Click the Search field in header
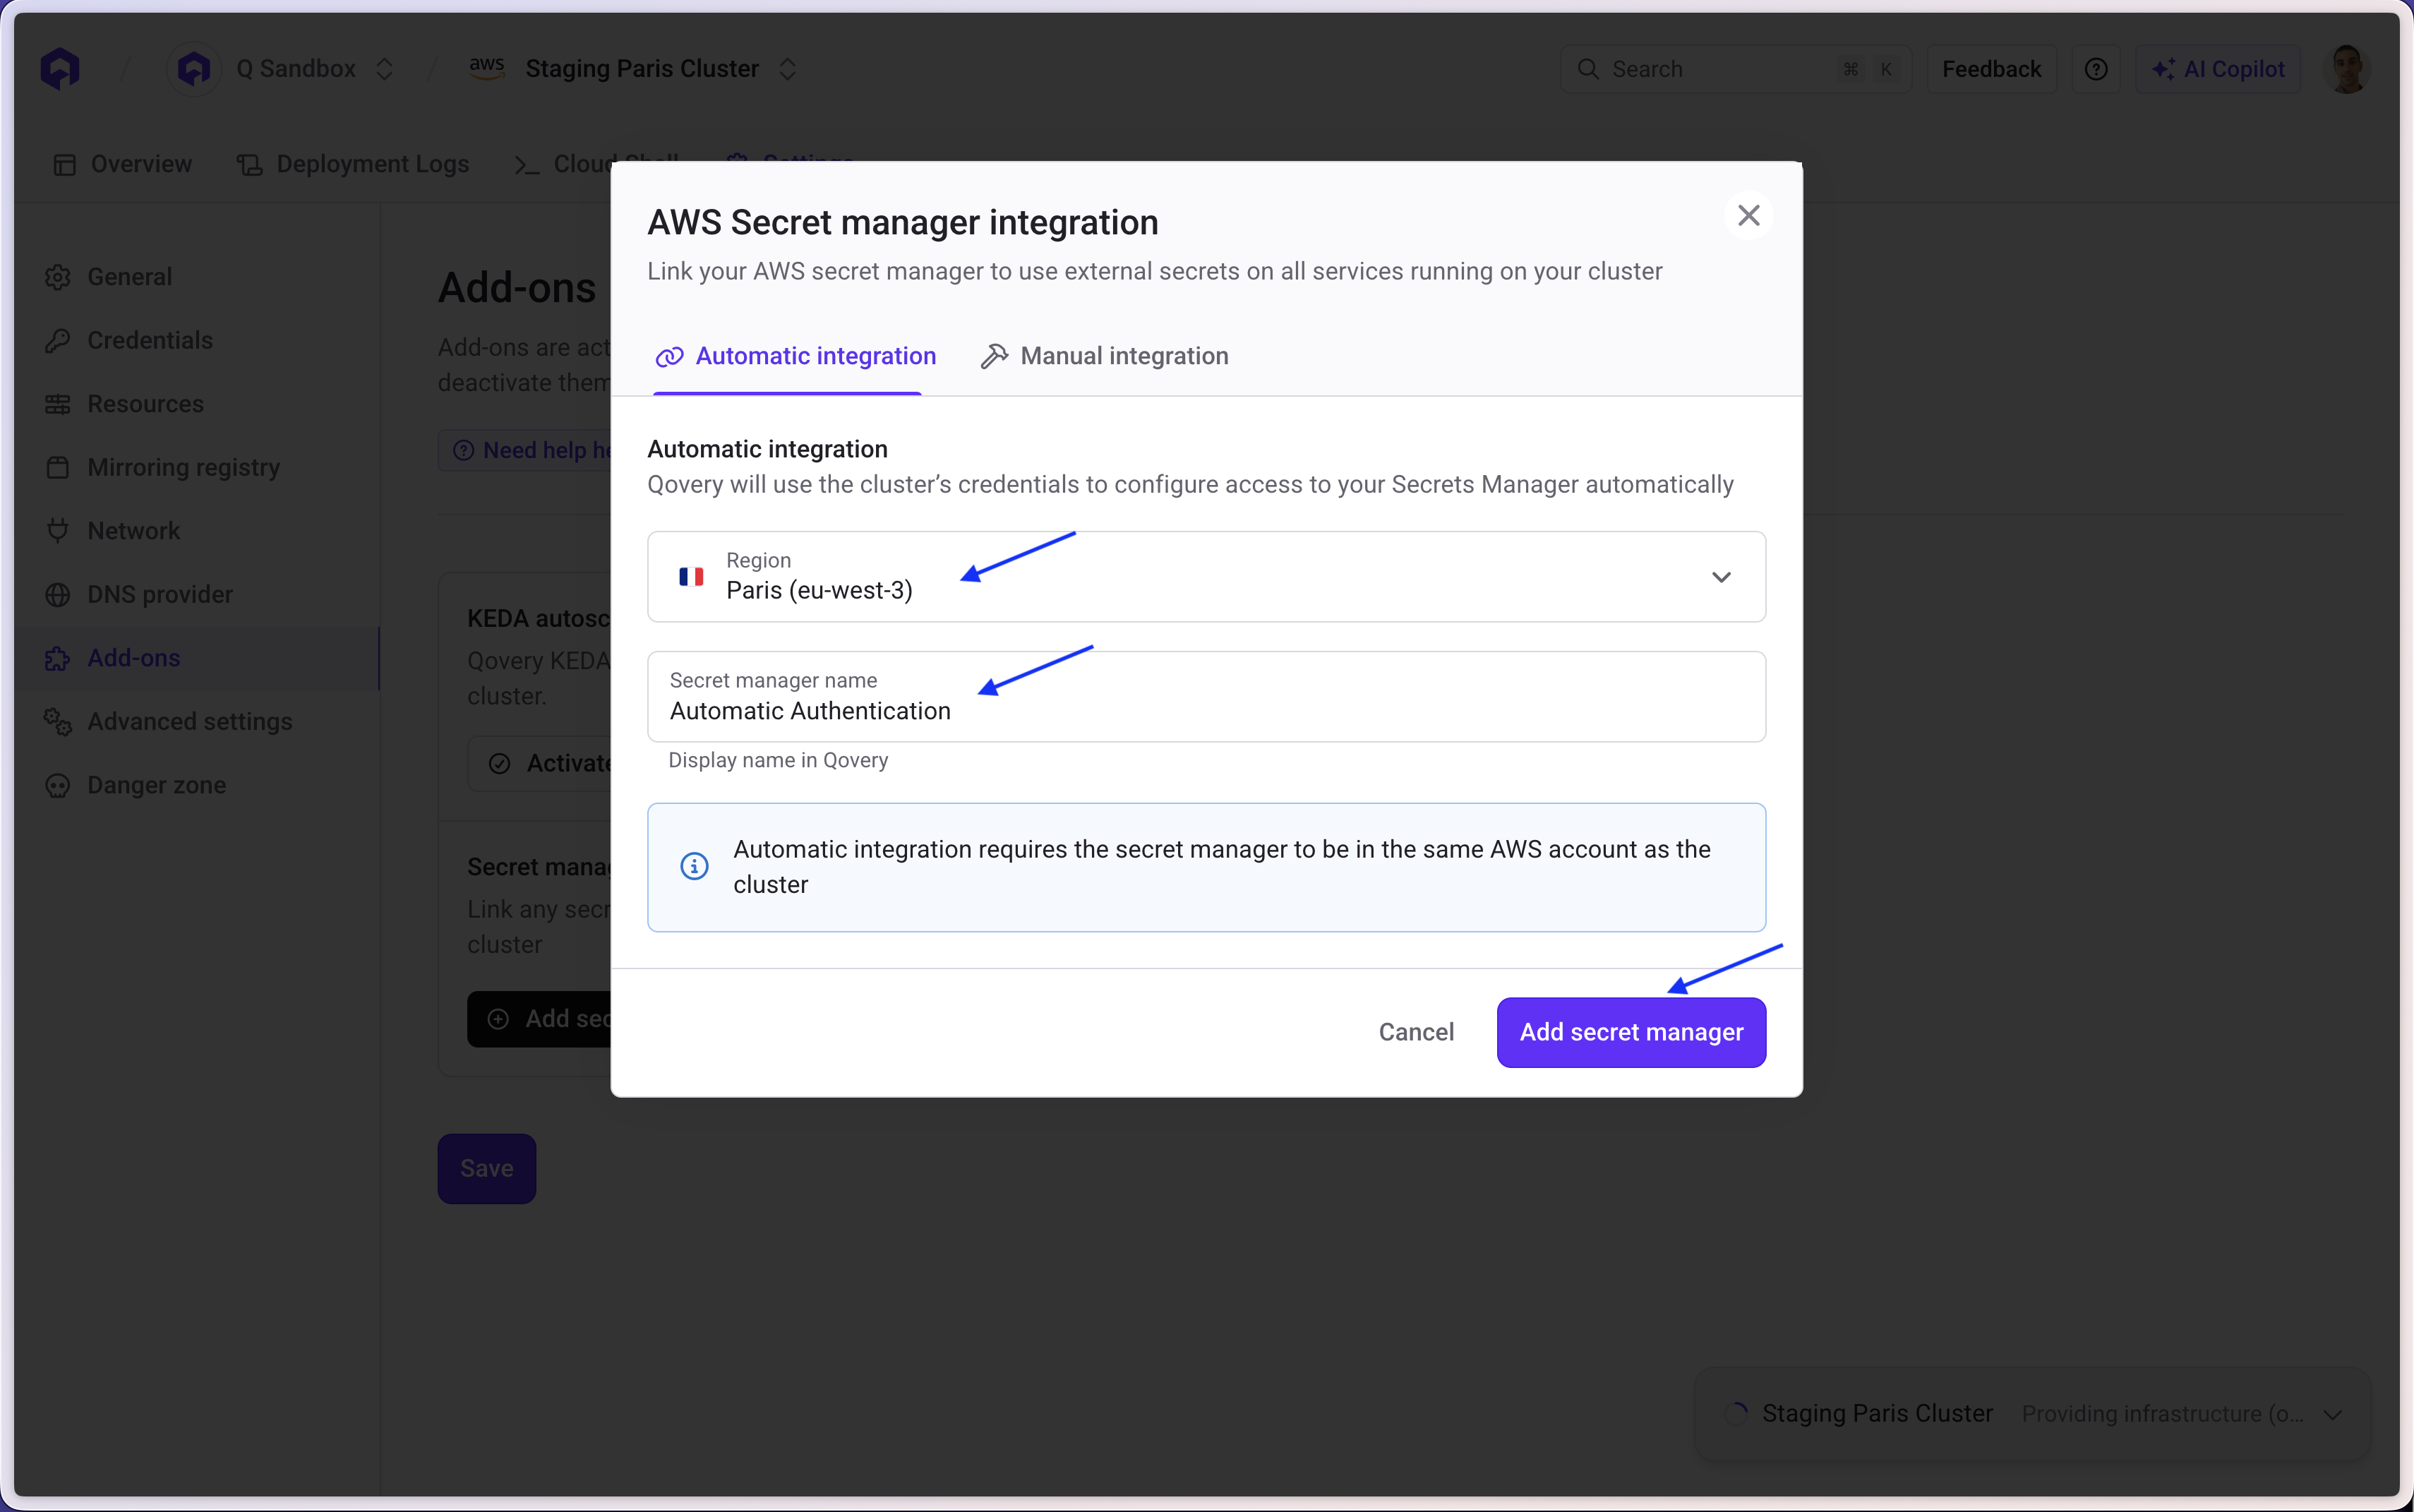The width and height of the screenshot is (2414, 1512). tap(1735, 69)
